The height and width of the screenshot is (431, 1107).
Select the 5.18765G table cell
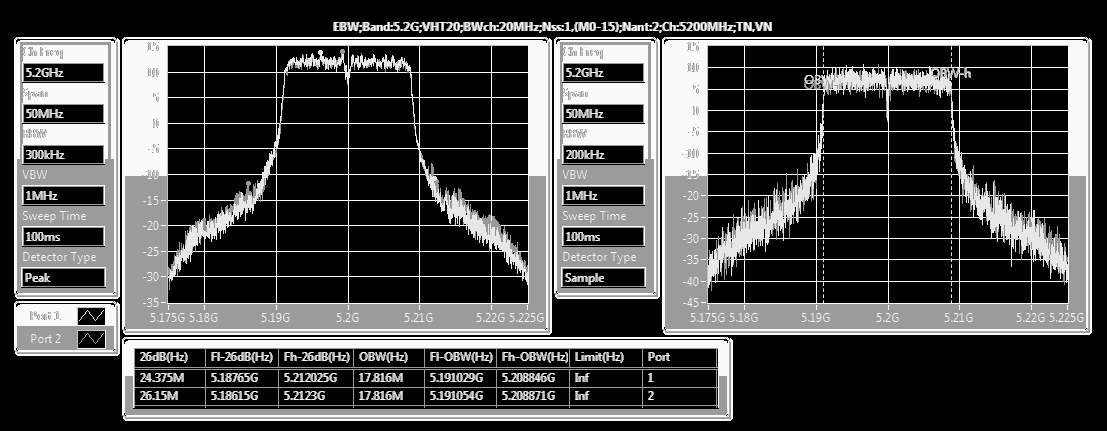pos(244,378)
